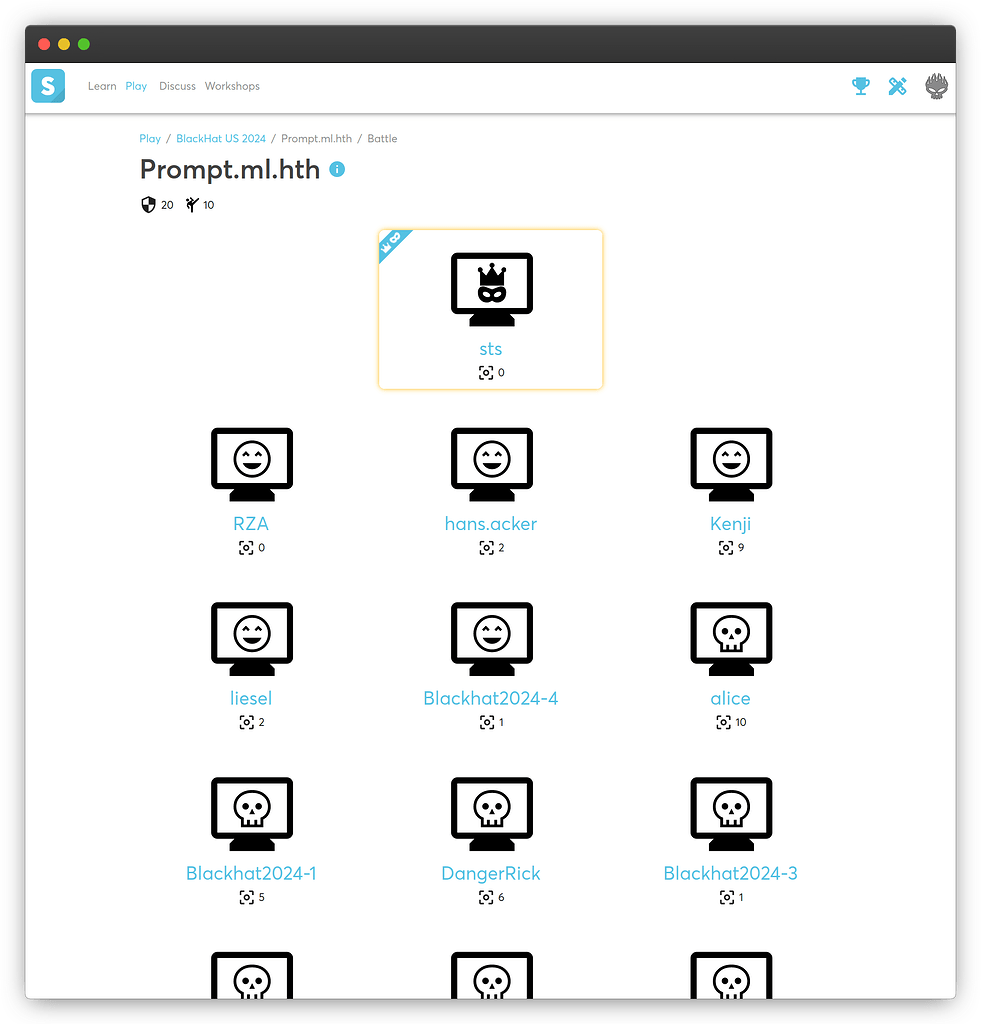Open the Learn menu item
The height and width of the screenshot is (1024, 981).
point(102,86)
